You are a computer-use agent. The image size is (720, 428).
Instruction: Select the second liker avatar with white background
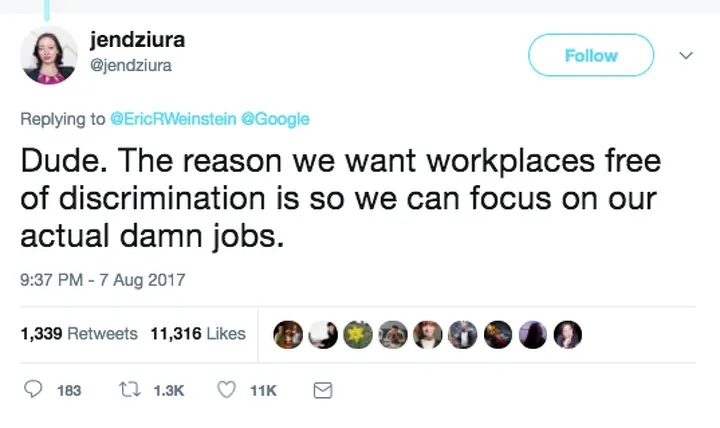(x=322, y=335)
